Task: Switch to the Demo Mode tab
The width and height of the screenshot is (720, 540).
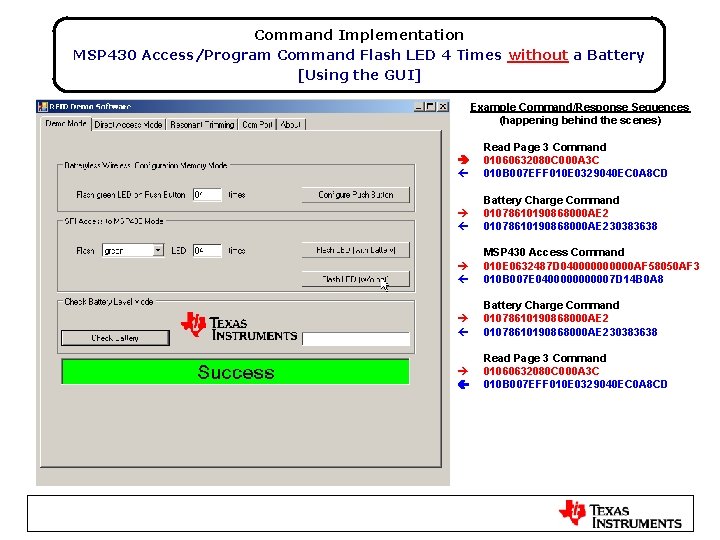Action: (66, 124)
